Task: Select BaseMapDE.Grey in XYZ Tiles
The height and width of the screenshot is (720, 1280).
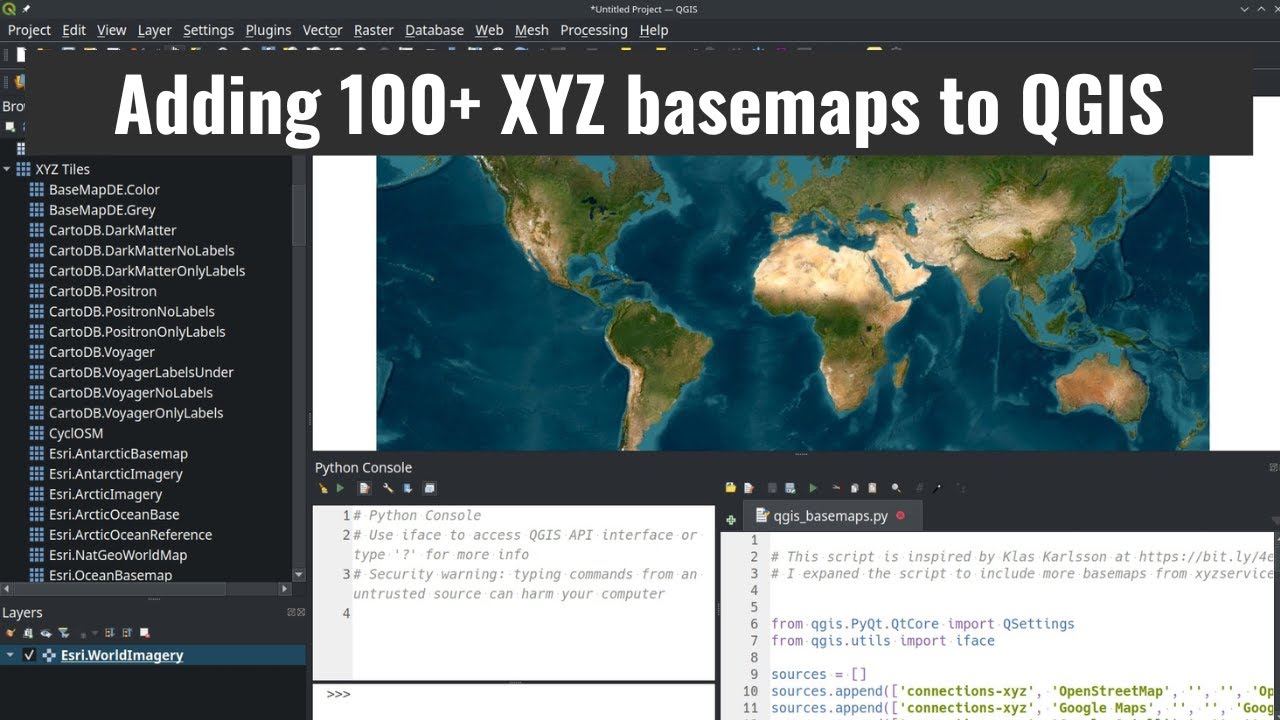Action: (102, 210)
